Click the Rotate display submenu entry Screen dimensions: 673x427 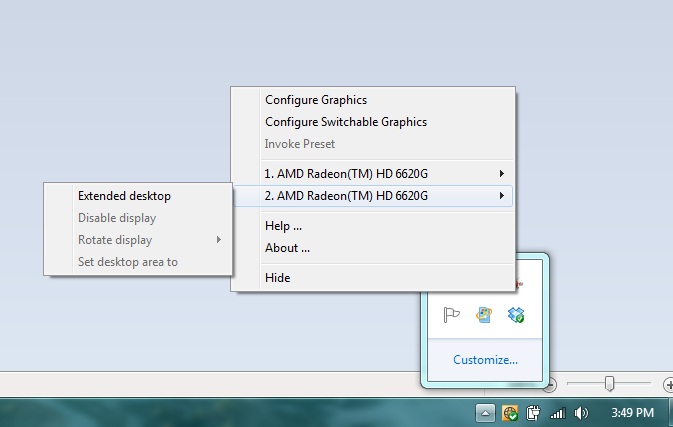[138, 240]
